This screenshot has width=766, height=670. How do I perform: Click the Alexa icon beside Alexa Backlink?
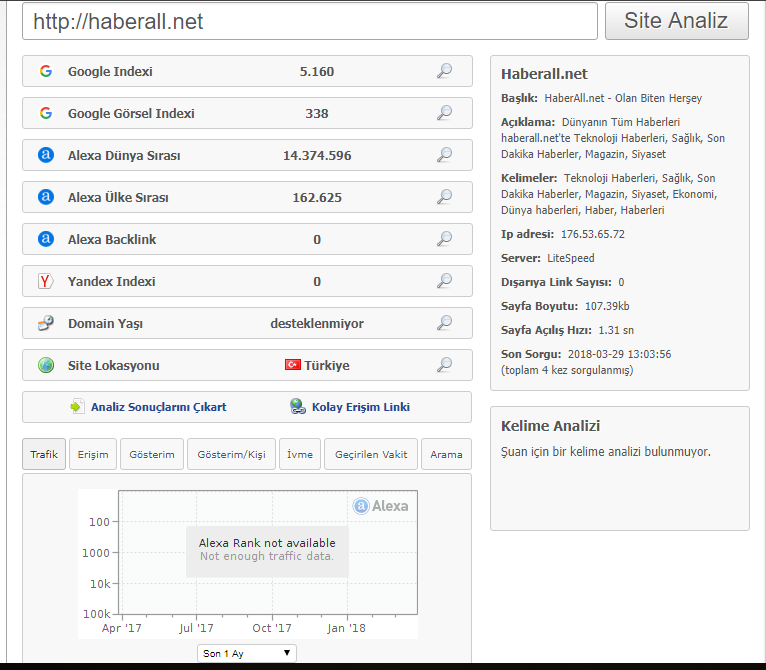46,239
